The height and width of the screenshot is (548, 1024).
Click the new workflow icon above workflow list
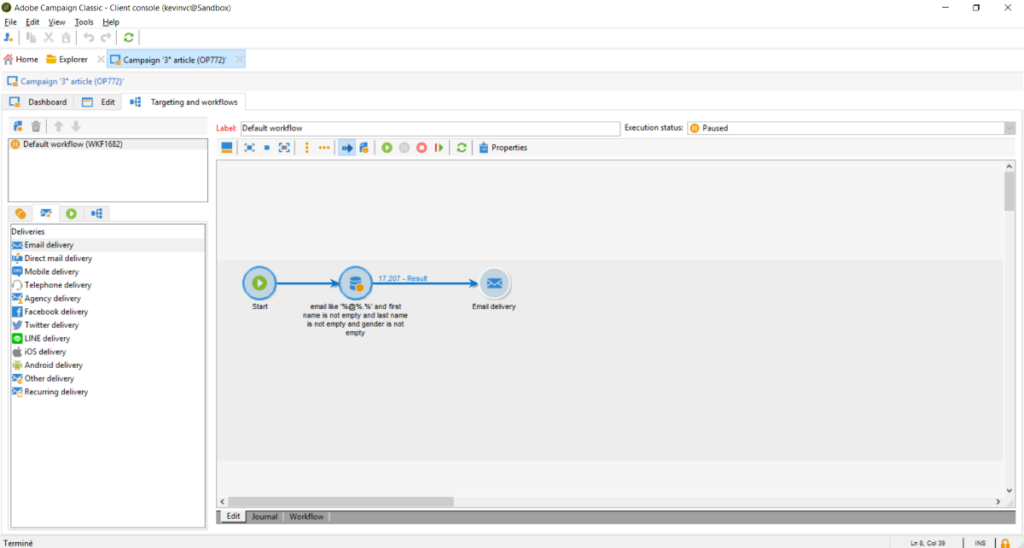(18, 126)
